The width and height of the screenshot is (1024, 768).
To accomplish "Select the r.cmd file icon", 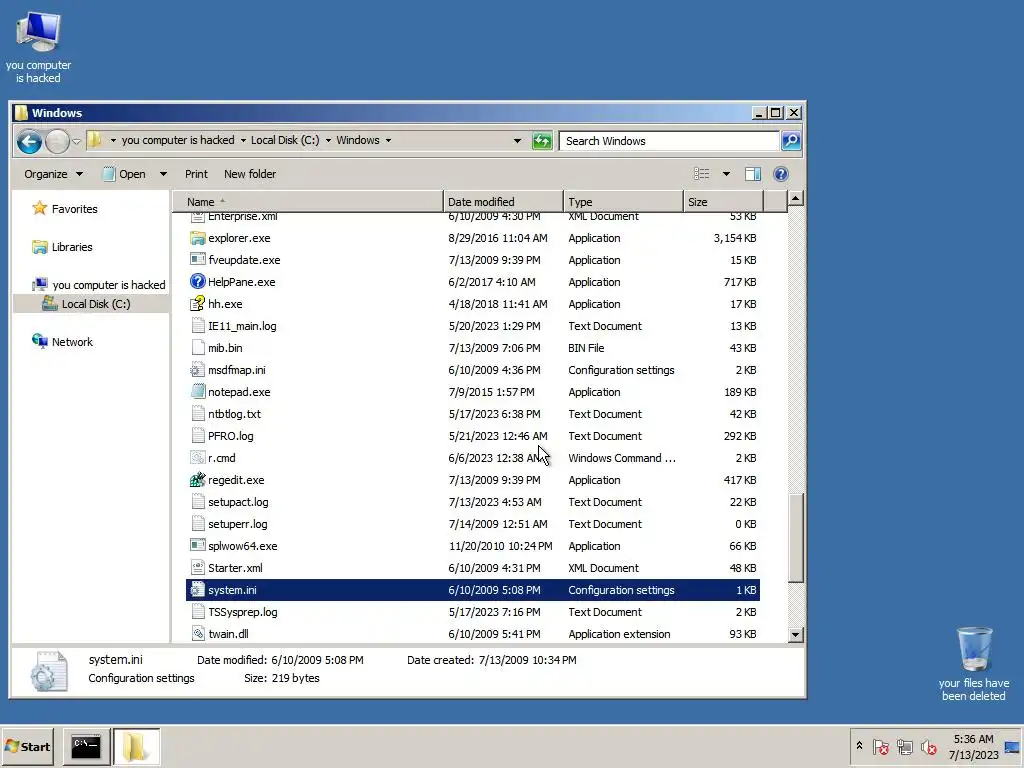I will tap(197, 458).
